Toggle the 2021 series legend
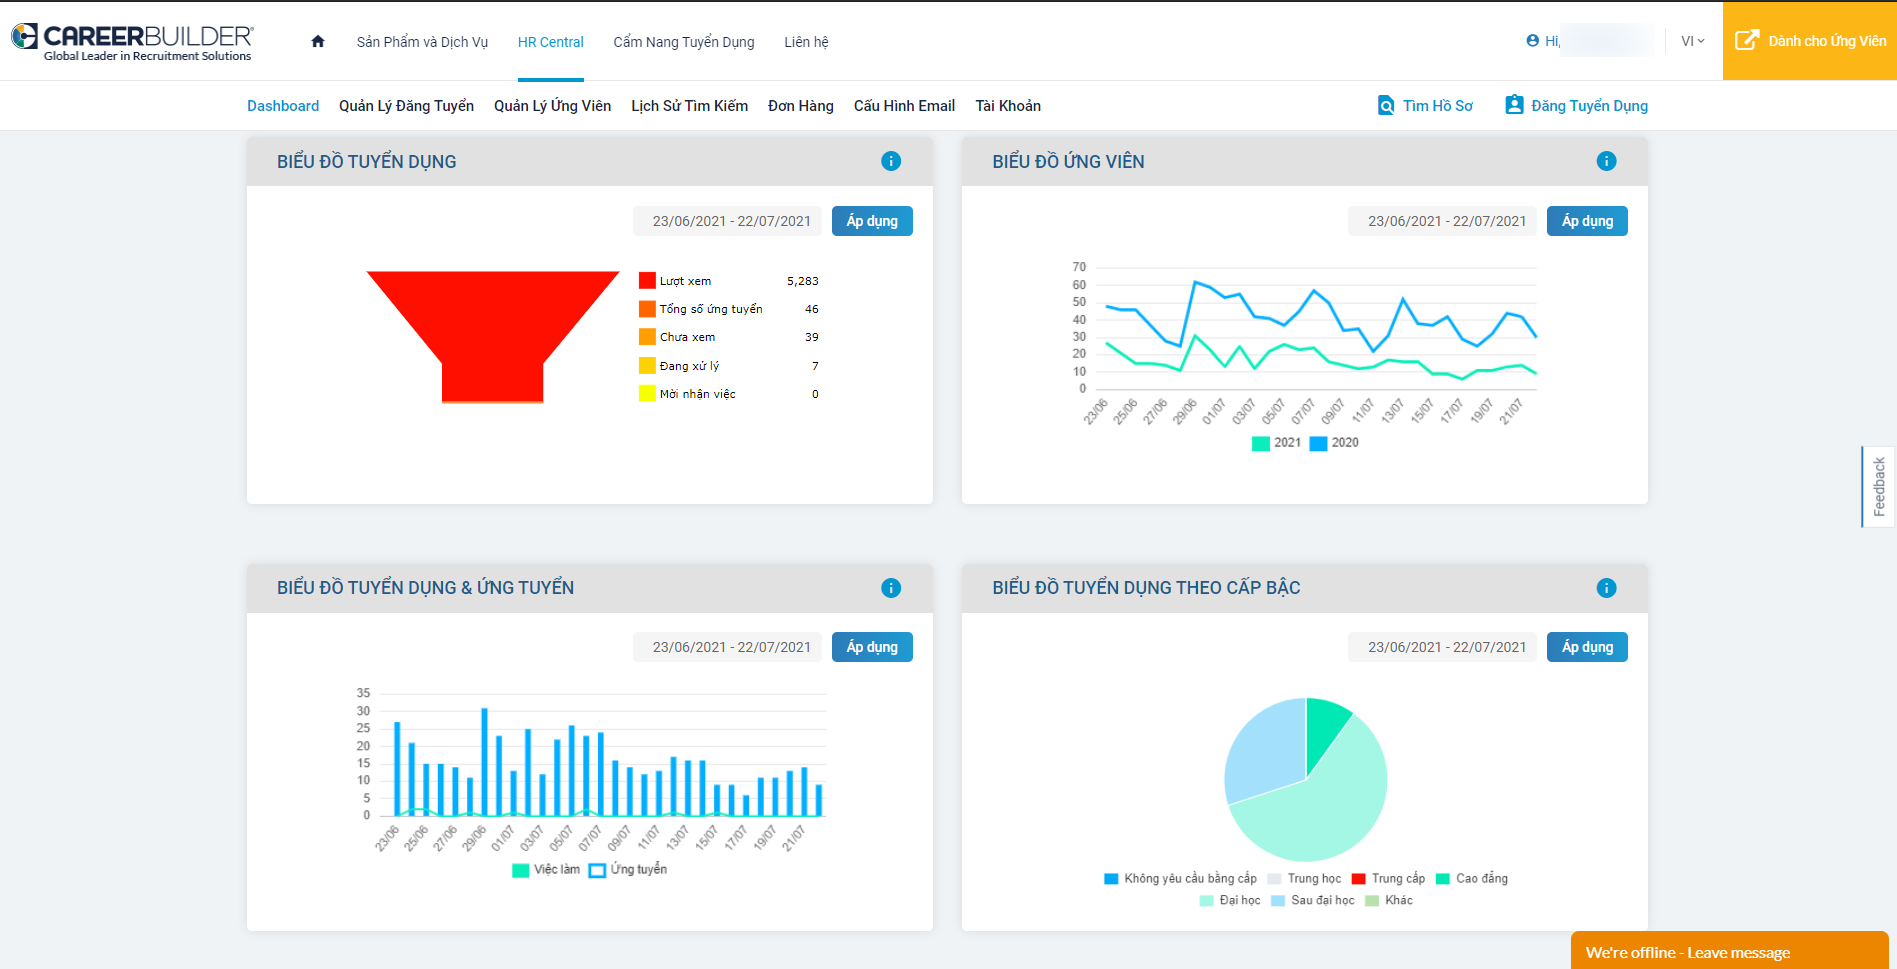Viewport: 1897px width, 969px height. (1277, 443)
